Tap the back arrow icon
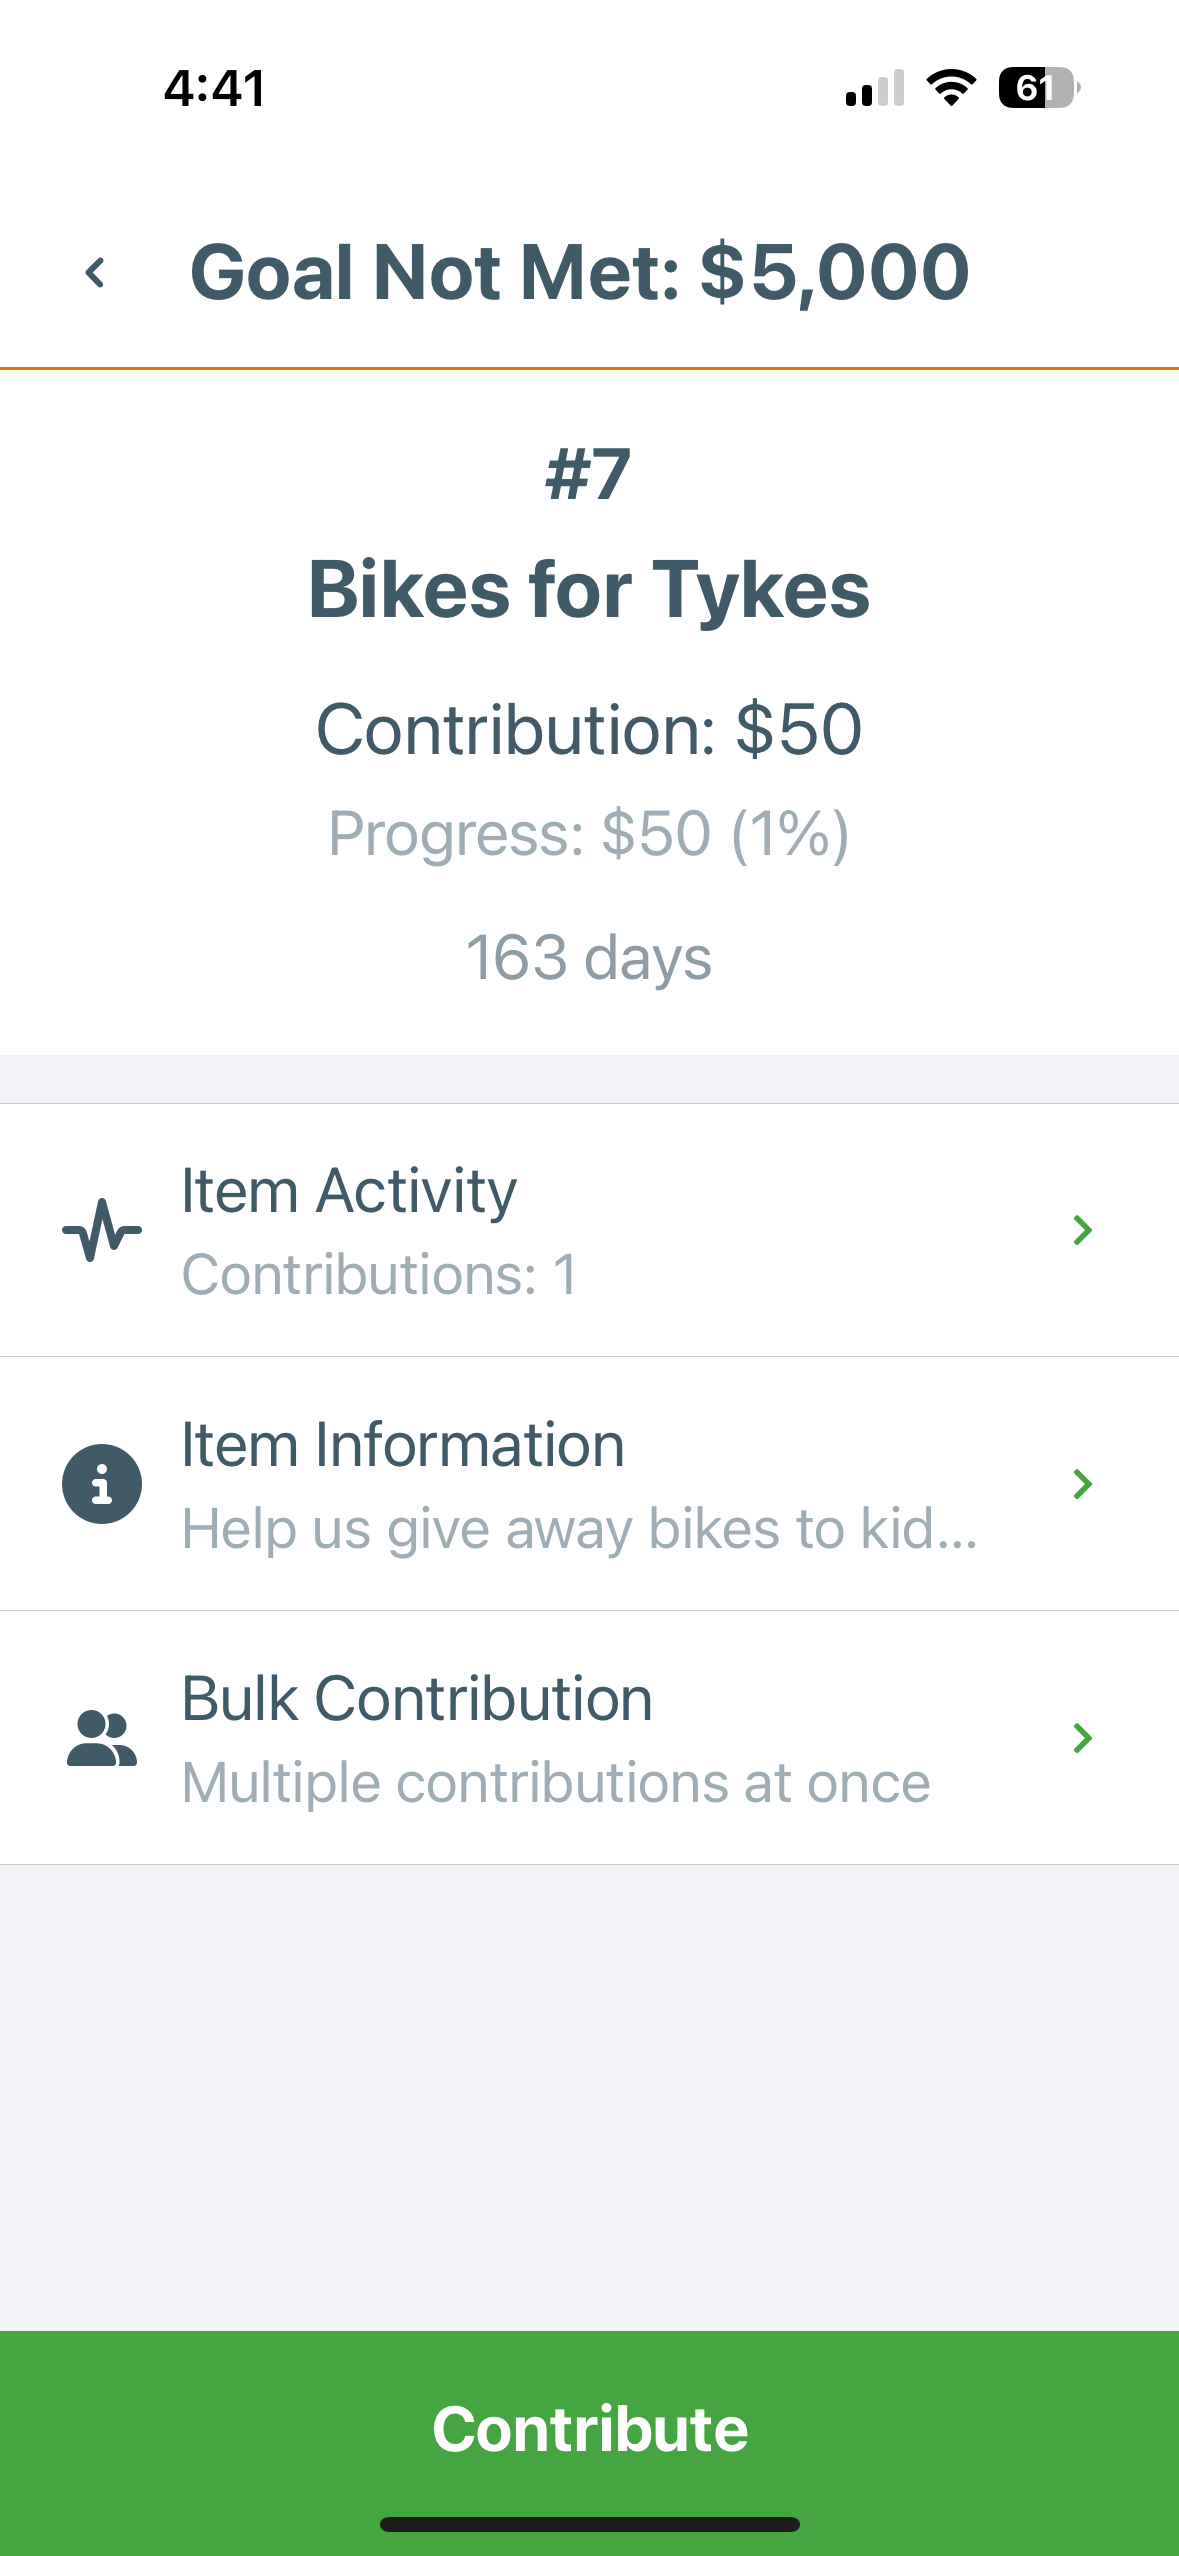This screenshot has width=1179, height=2556. [95, 272]
